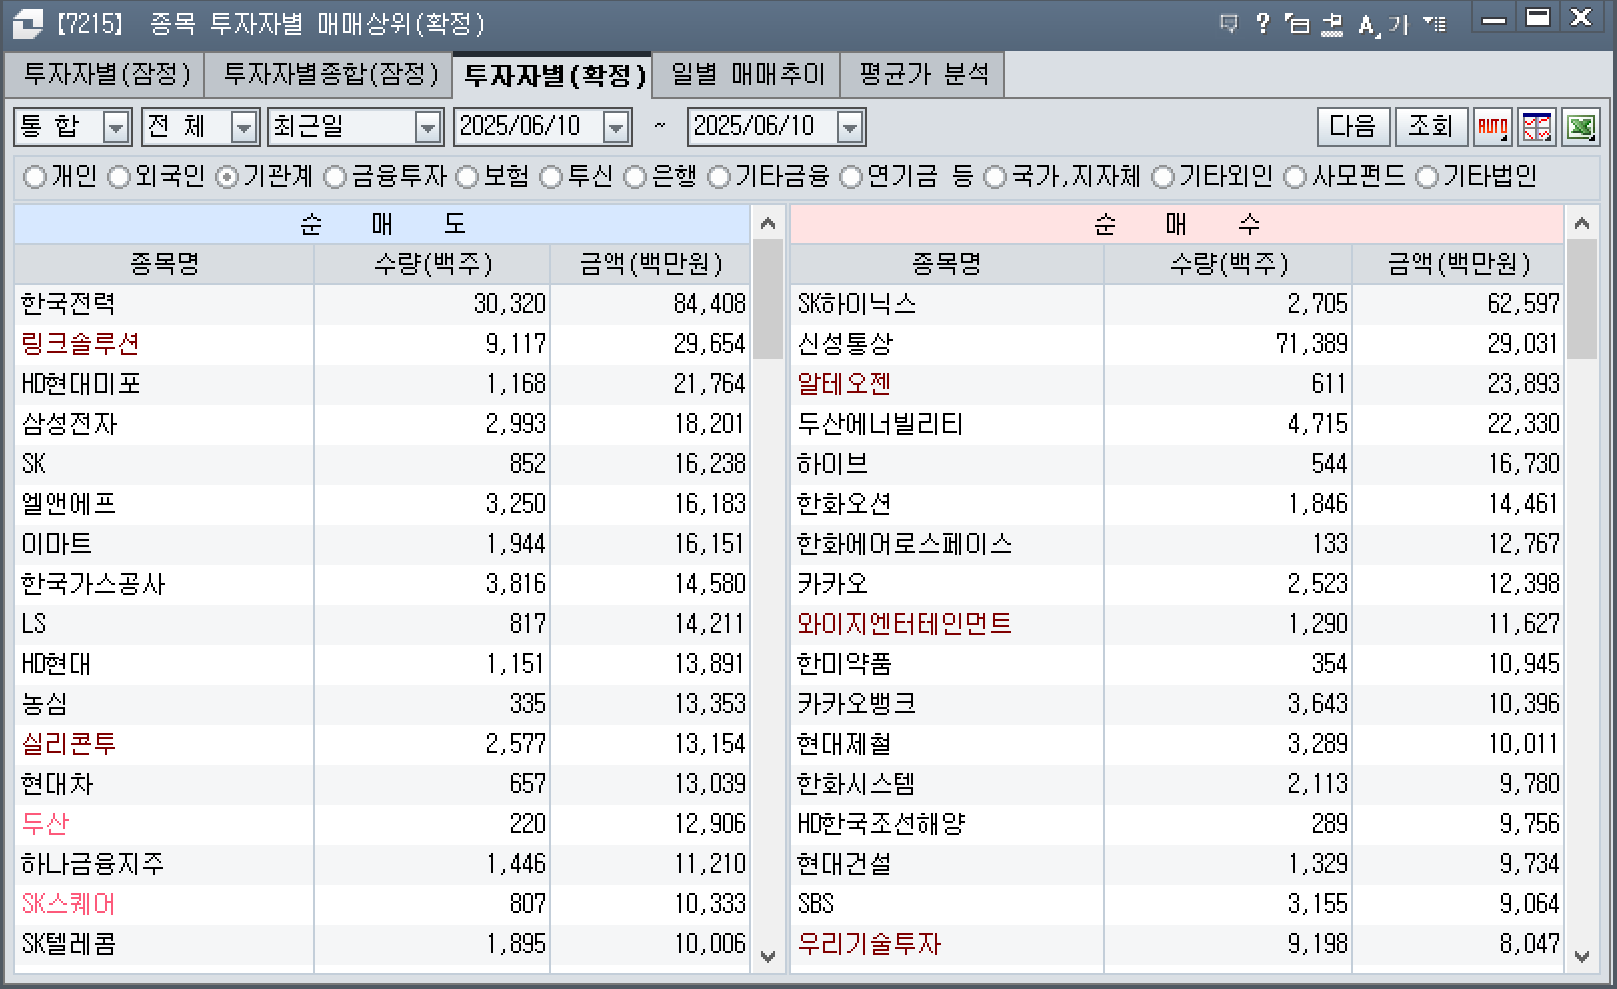Switch to 투자자별(잠정) tab
1617x989 pixels.
[106, 74]
